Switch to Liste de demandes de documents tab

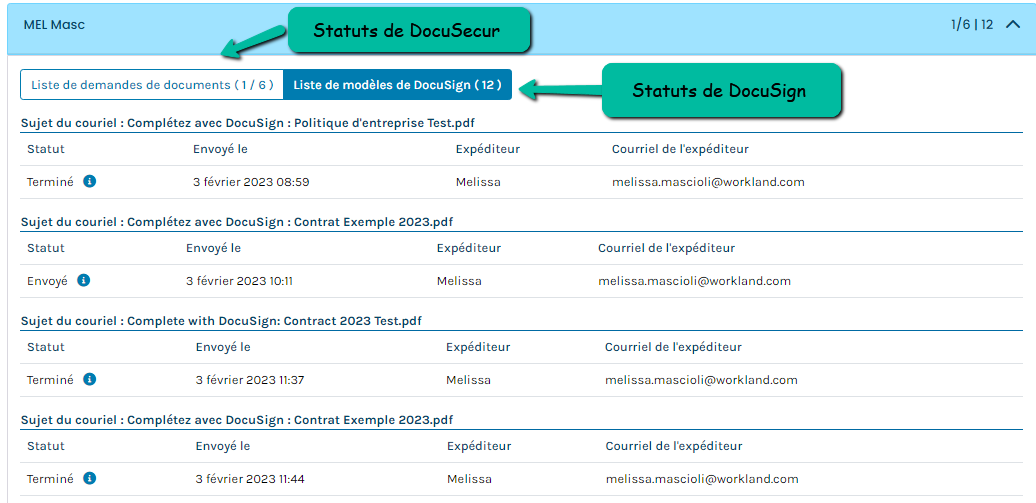coord(152,85)
